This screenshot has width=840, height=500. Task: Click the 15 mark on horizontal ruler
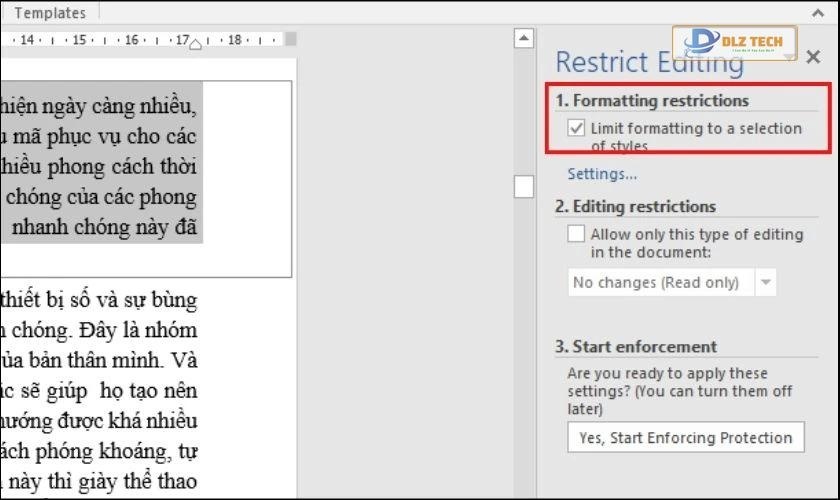click(79, 41)
